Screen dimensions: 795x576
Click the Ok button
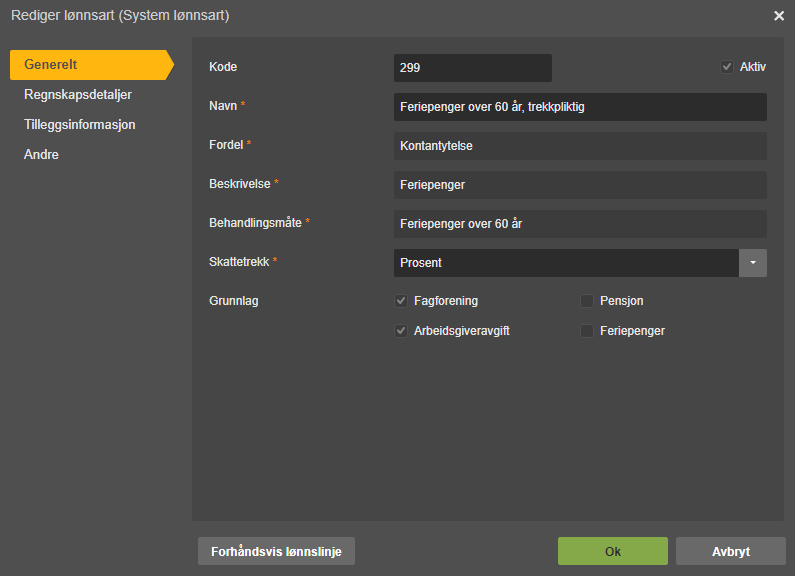[x=612, y=551]
